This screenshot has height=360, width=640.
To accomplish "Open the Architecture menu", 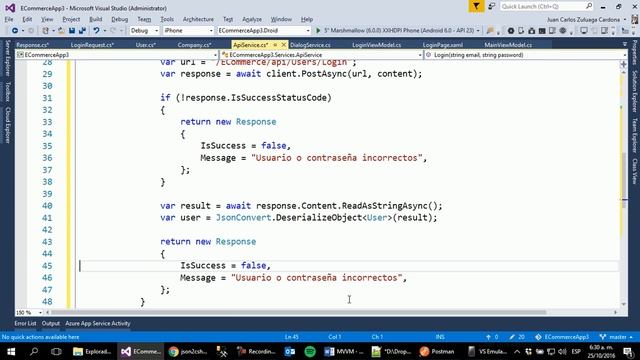I will [198, 19].
